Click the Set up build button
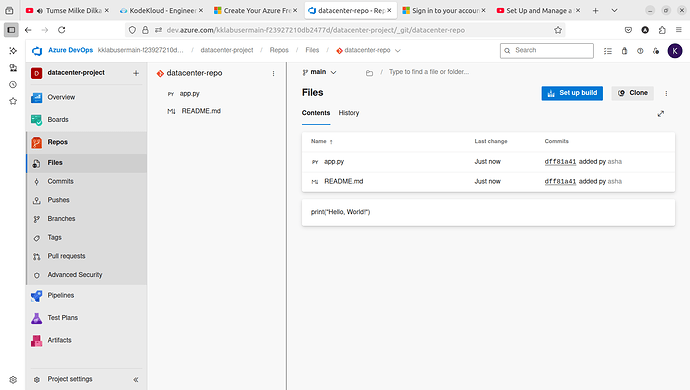Image resolution: width=690 pixels, height=390 pixels. click(x=572, y=93)
